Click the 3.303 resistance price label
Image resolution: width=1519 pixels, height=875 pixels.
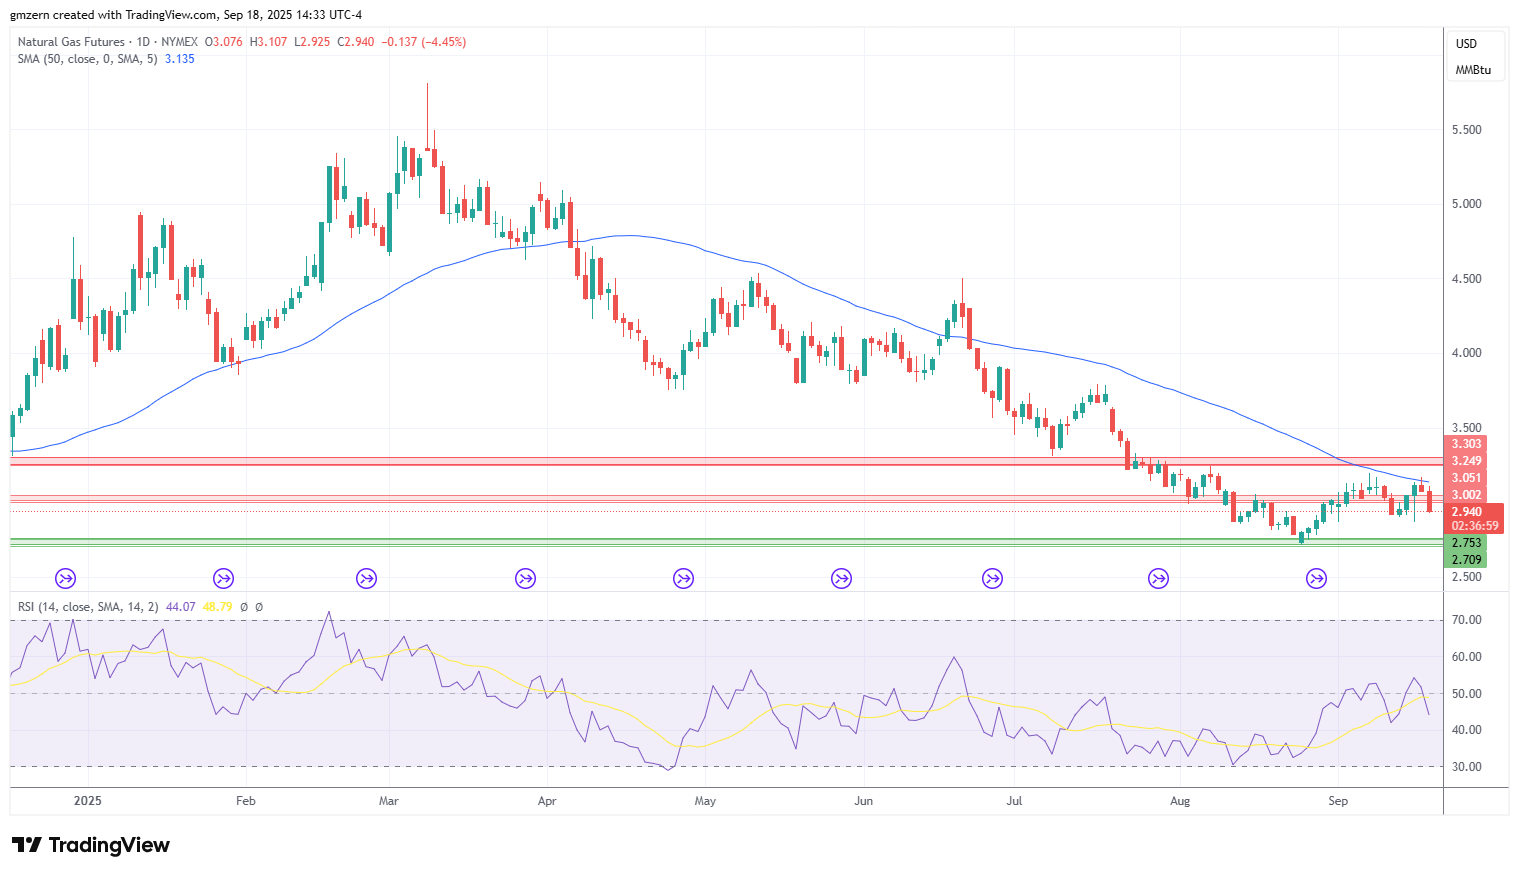pos(1466,444)
